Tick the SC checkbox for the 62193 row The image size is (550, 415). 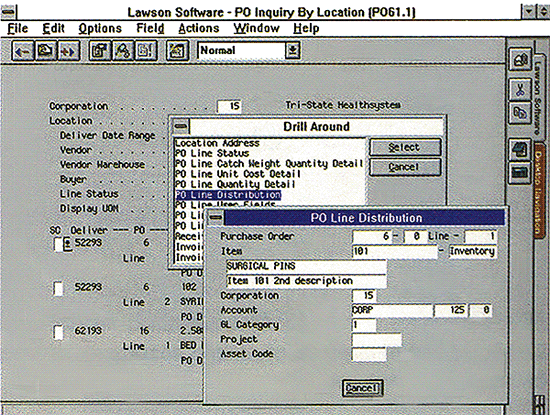point(59,332)
